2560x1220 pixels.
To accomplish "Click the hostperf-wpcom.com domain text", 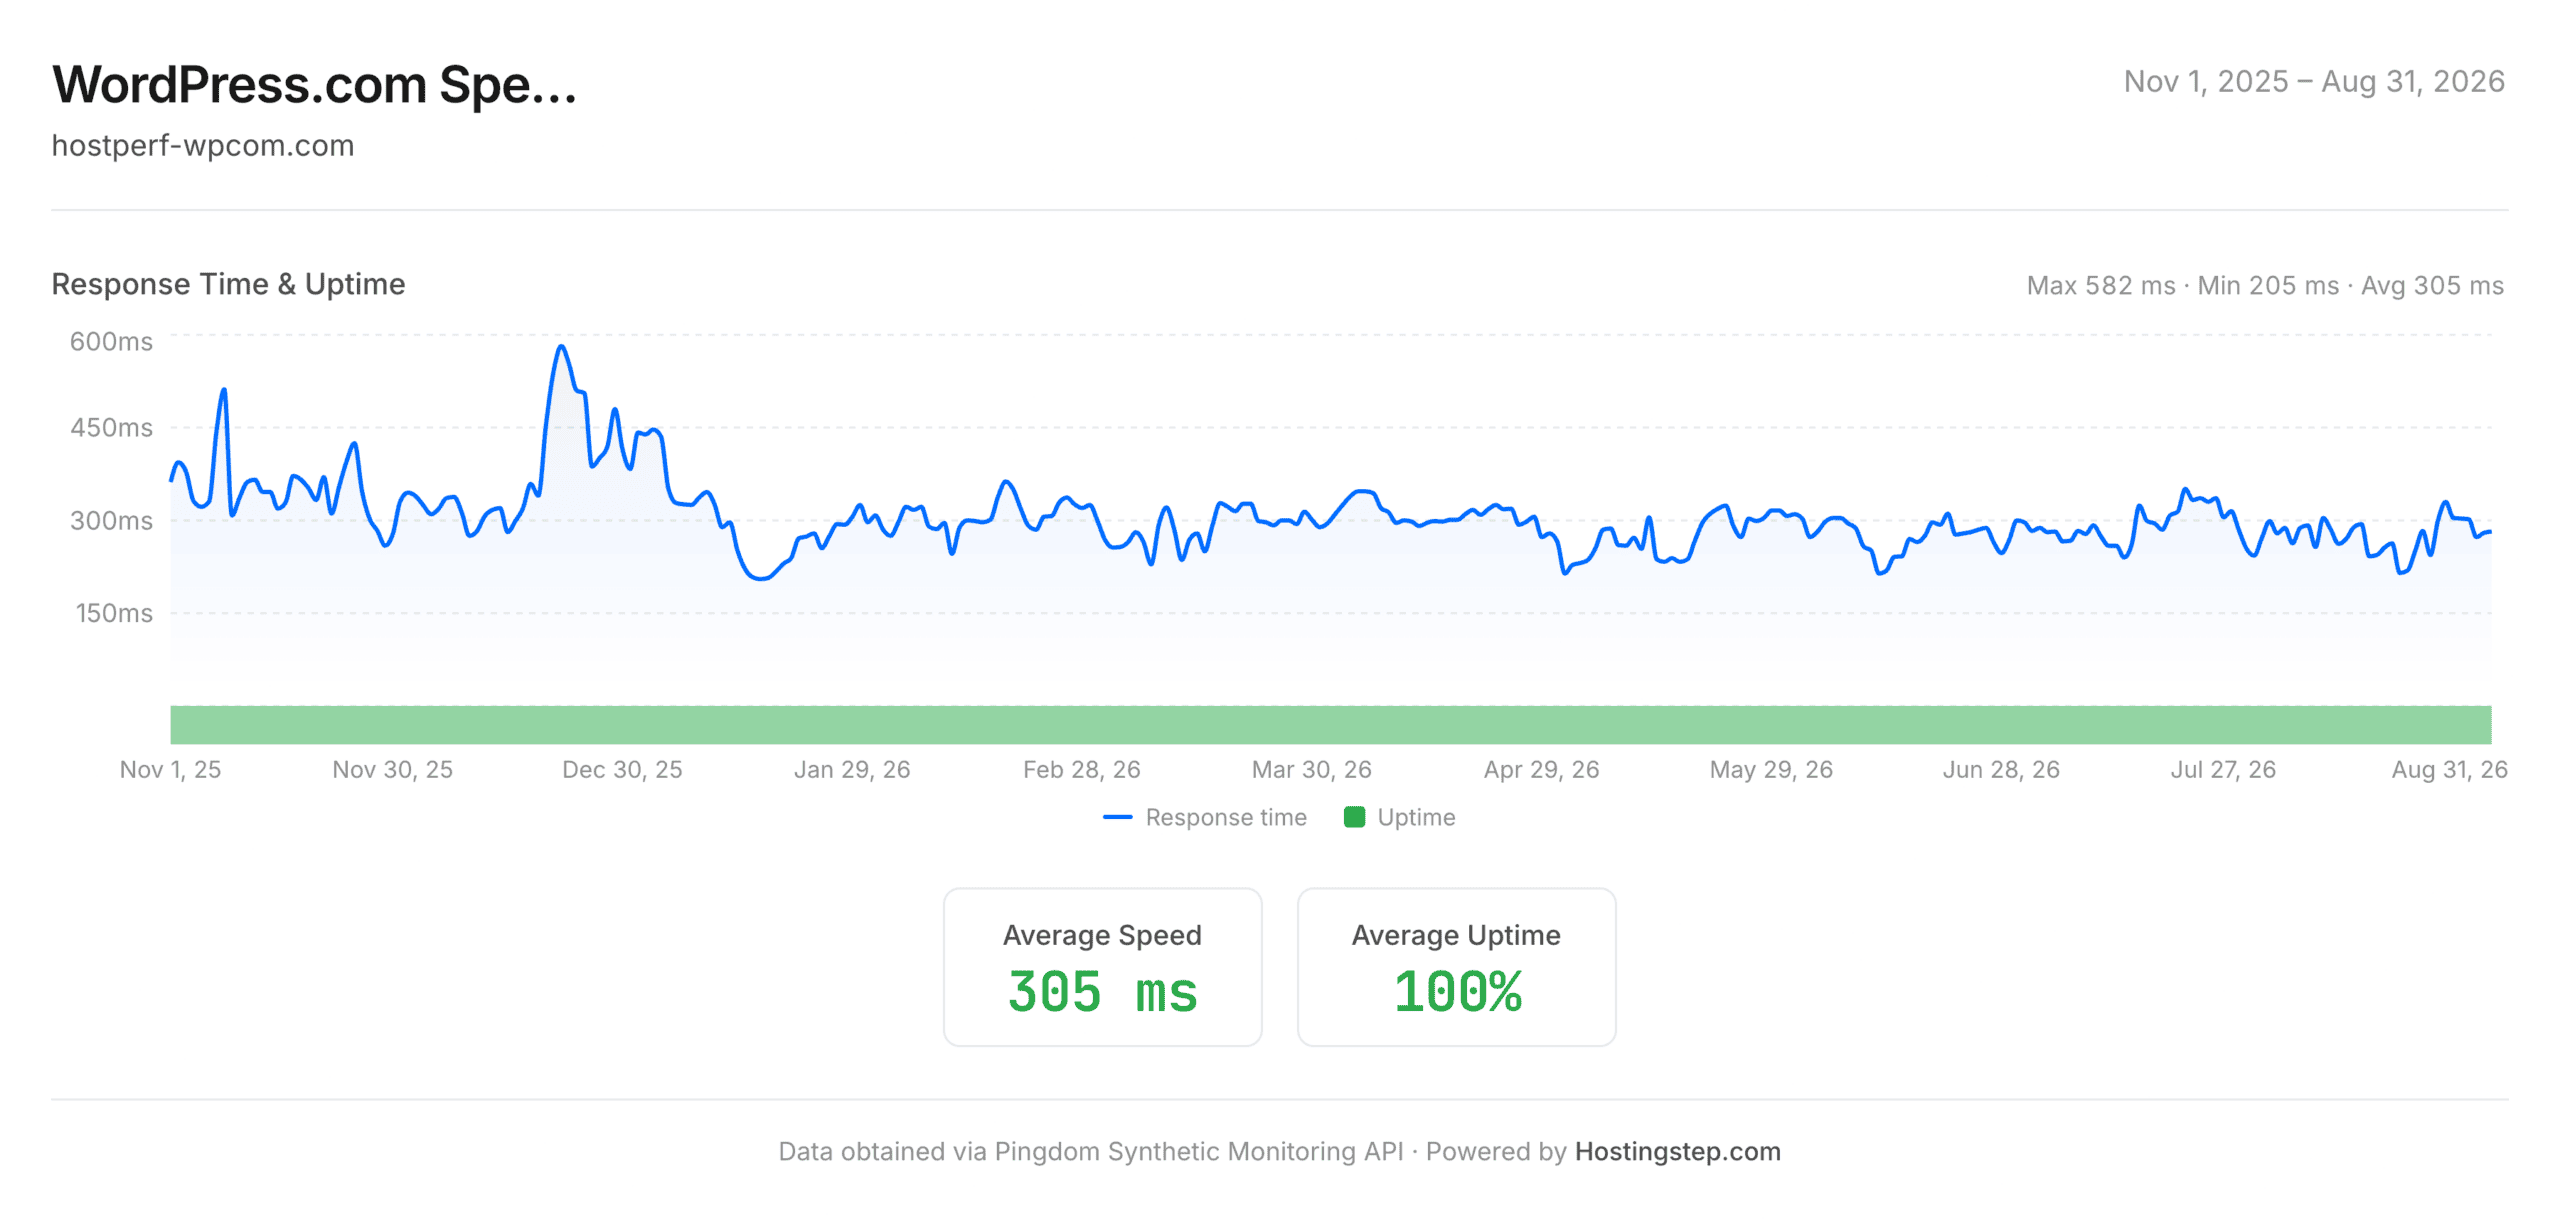I will pos(203,146).
